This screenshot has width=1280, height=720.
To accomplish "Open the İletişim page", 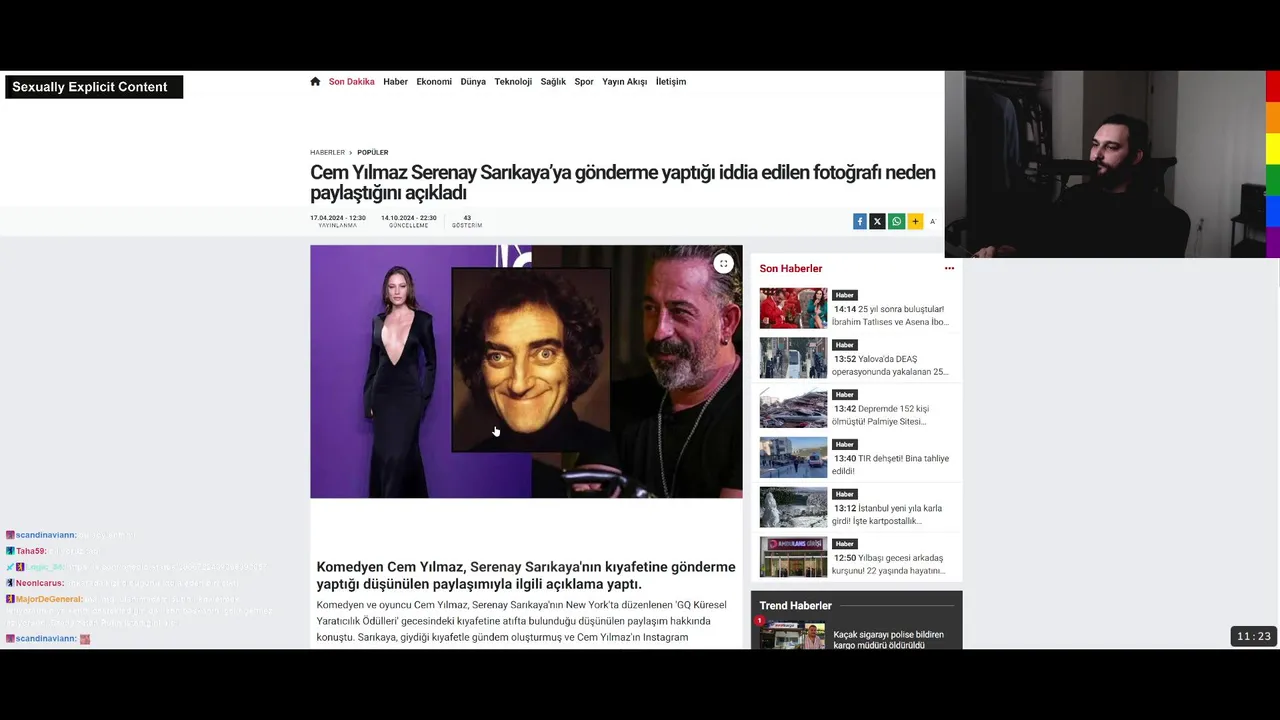I will pyautogui.click(x=671, y=82).
